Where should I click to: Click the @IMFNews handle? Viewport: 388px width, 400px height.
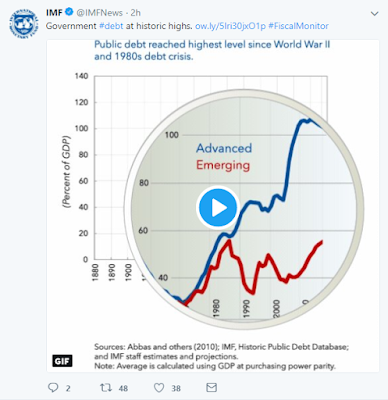point(100,13)
